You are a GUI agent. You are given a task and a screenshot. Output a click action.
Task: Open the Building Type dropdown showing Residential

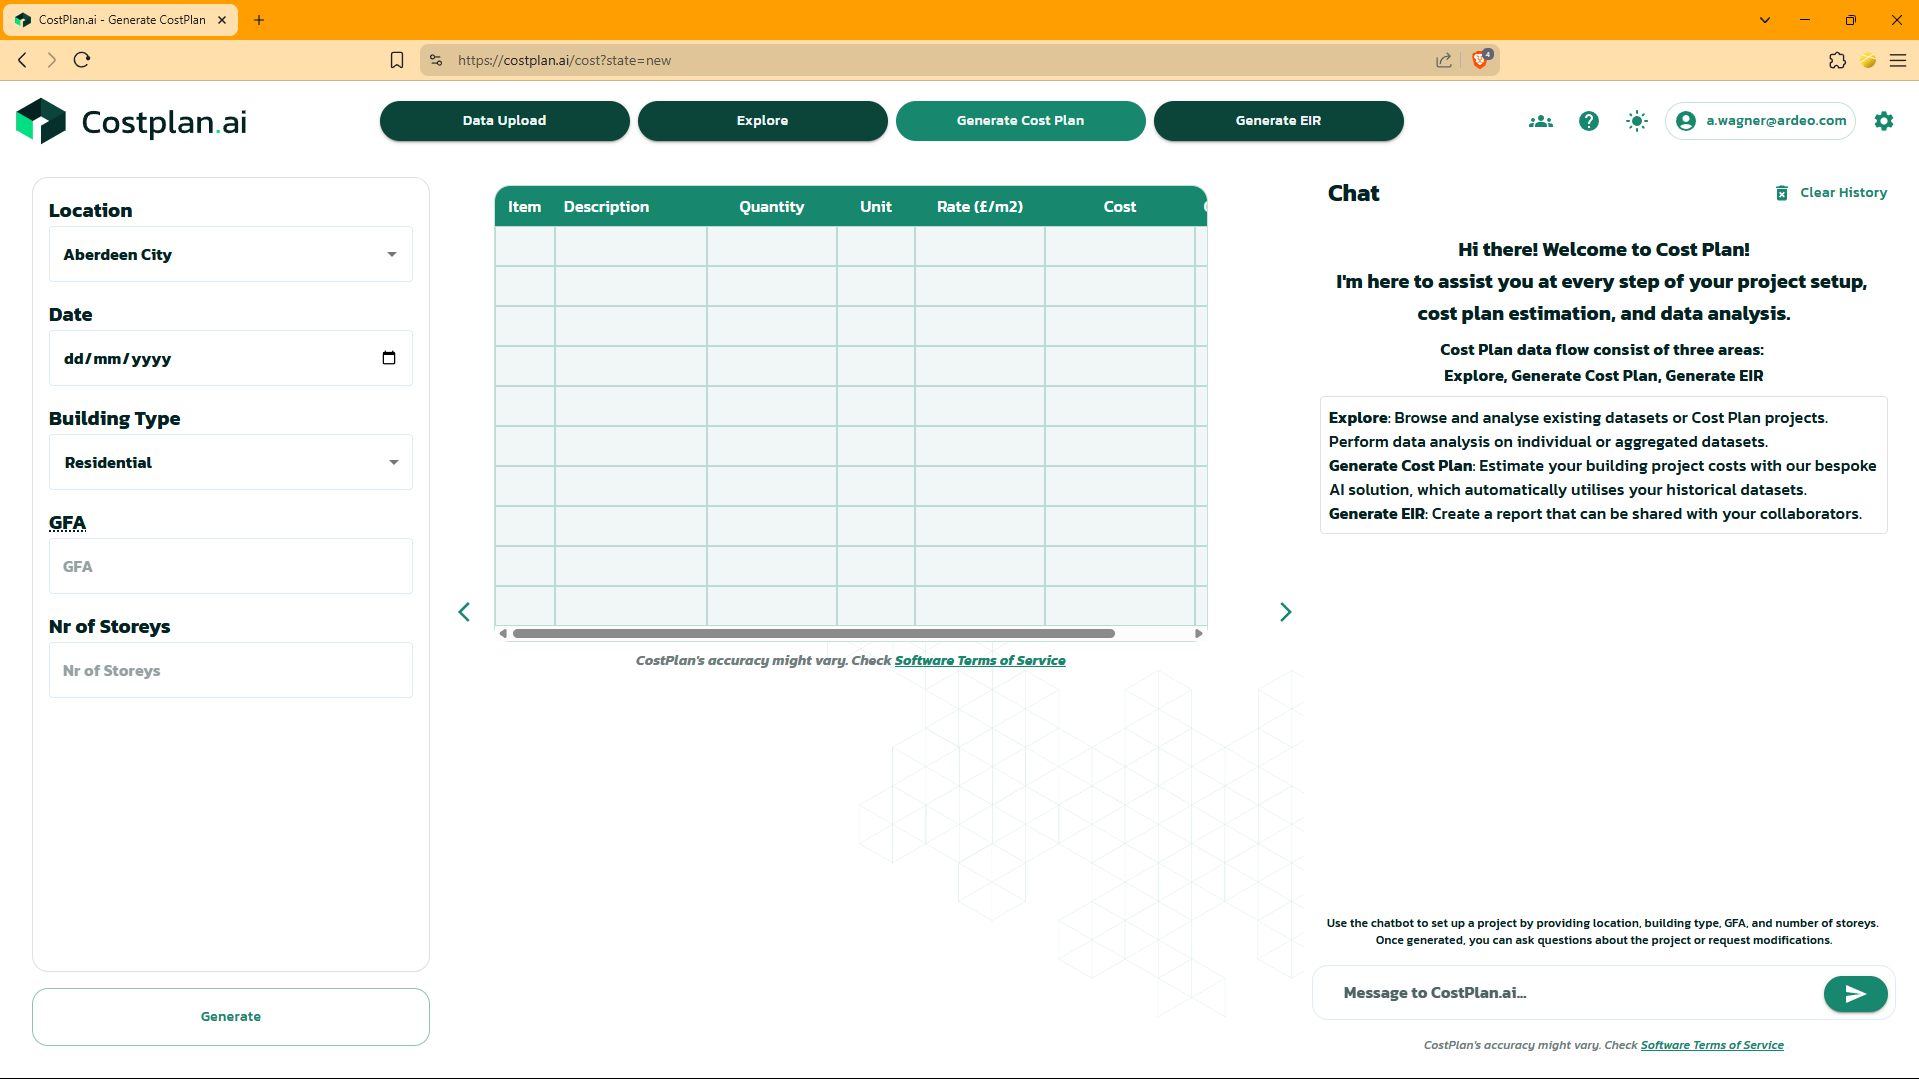(230, 462)
